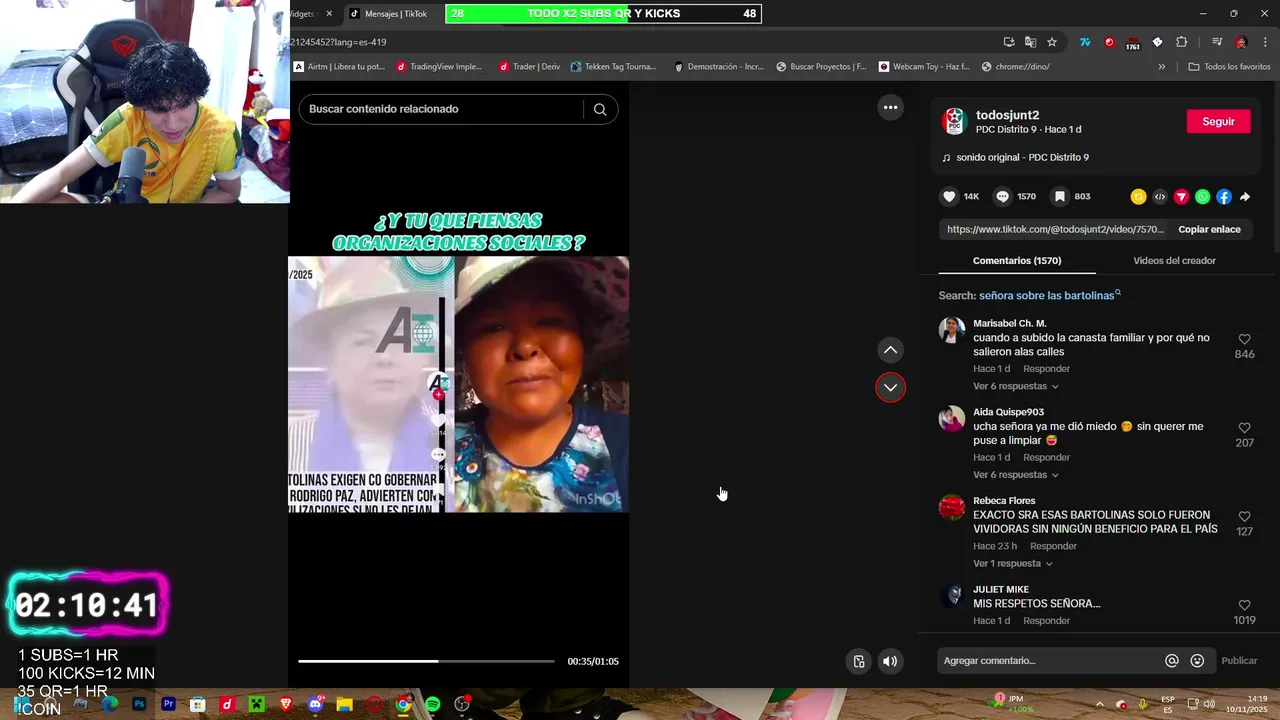Expand Ver 6 respuestas under Marisabel's comment
The image size is (1280, 720).
coord(1015,386)
